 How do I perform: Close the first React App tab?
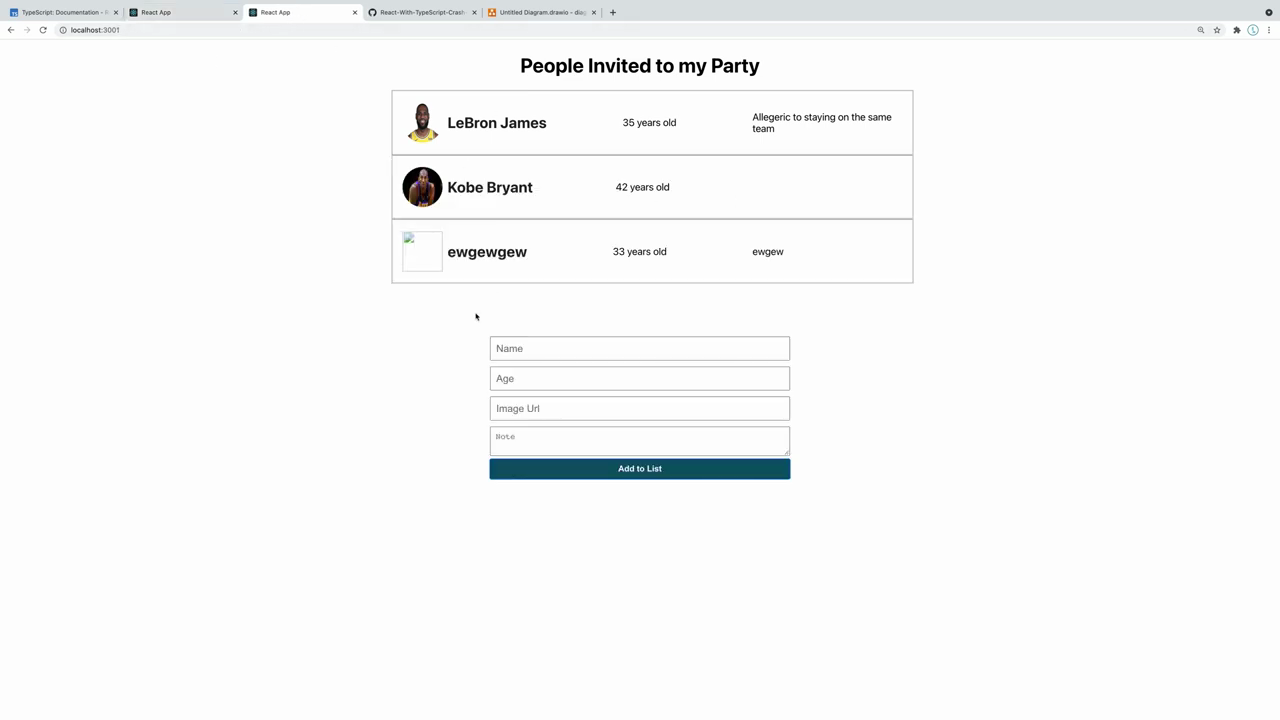(x=235, y=12)
